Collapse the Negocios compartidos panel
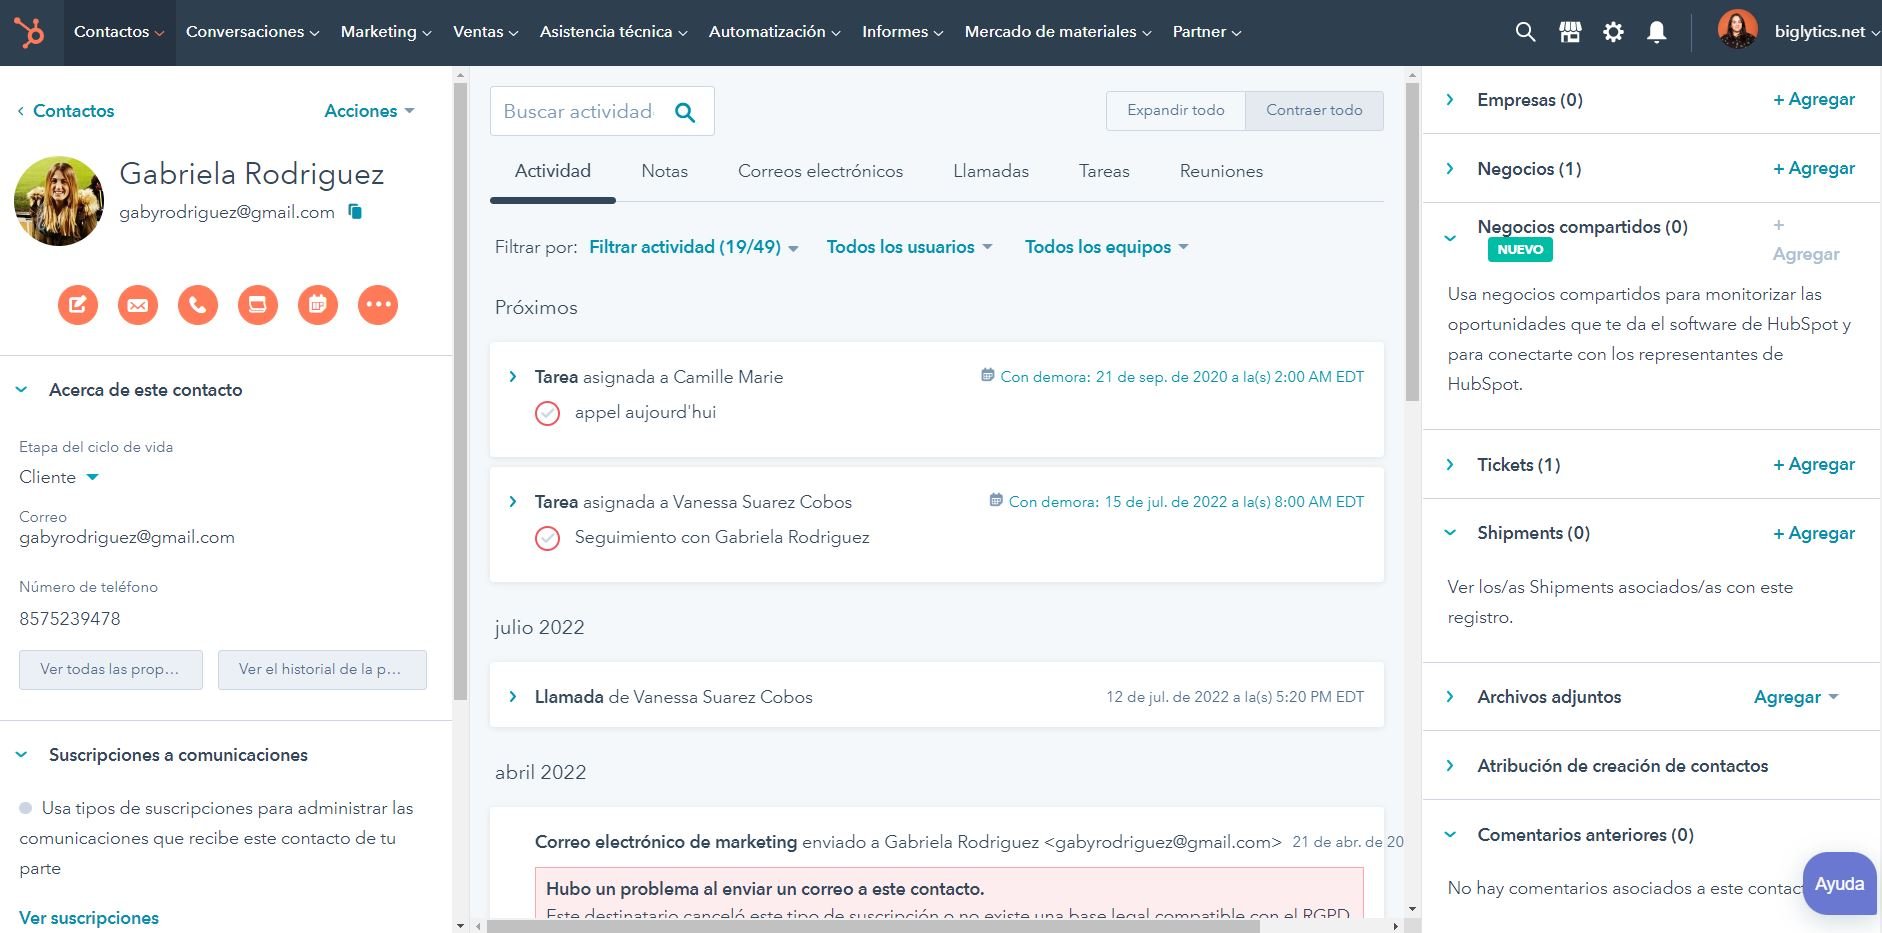This screenshot has height=933, width=1882. pos(1450,238)
